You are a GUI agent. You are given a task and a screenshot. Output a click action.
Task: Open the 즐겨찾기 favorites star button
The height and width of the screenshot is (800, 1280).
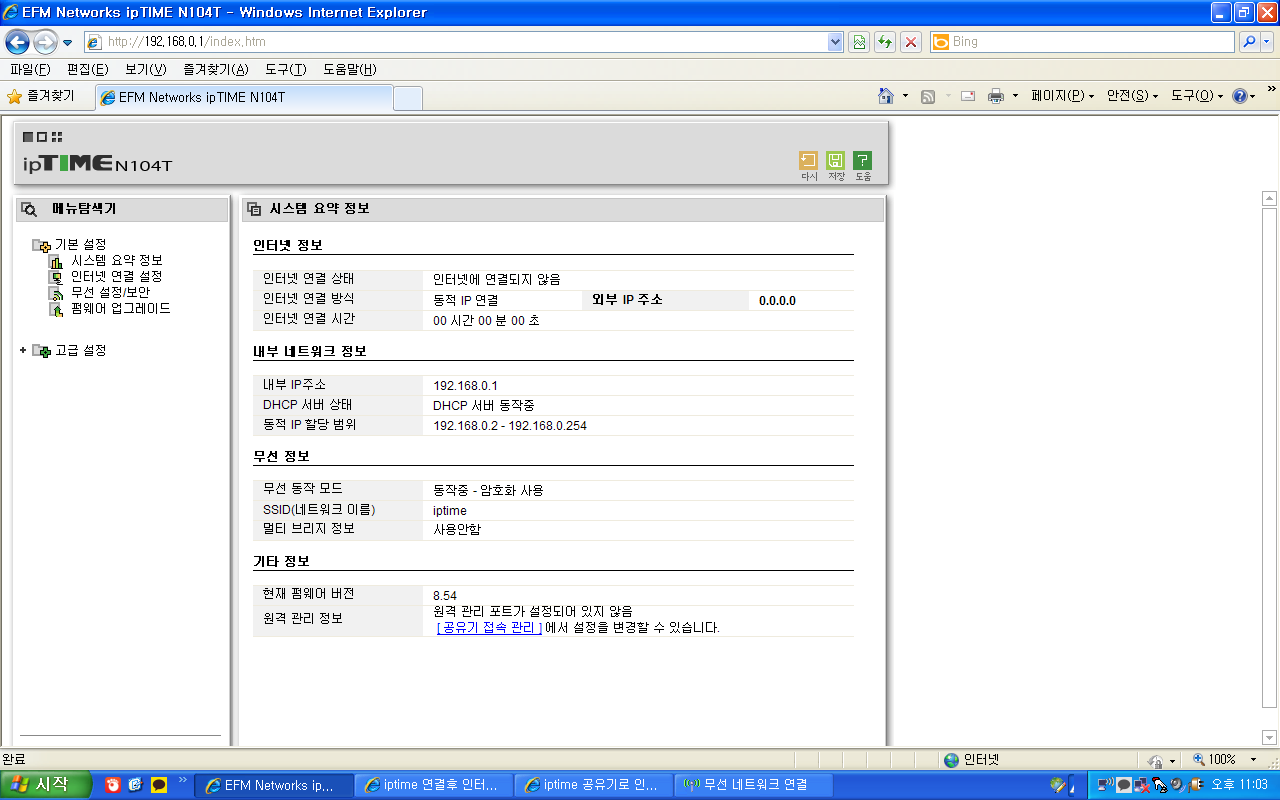tap(41, 96)
